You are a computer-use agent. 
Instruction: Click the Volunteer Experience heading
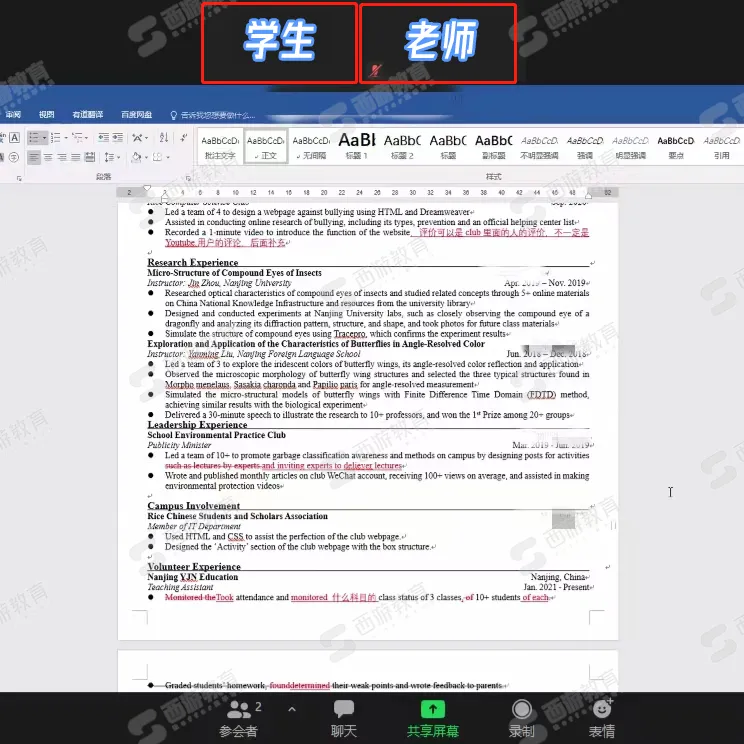click(194, 567)
